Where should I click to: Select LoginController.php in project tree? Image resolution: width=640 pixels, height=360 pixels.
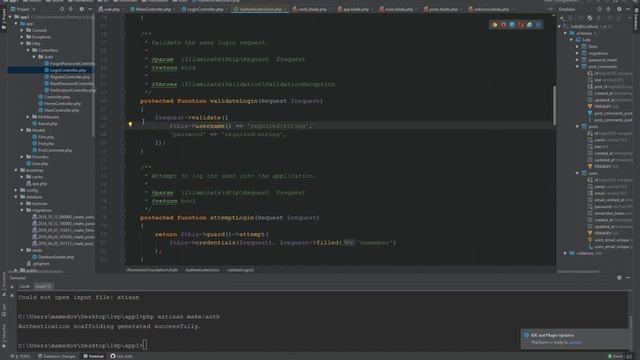(68, 70)
